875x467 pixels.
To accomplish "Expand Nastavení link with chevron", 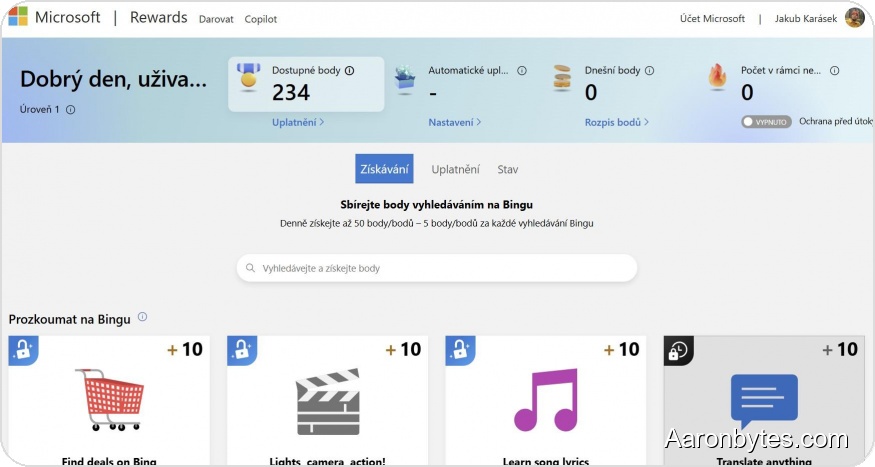I will point(454,122).
